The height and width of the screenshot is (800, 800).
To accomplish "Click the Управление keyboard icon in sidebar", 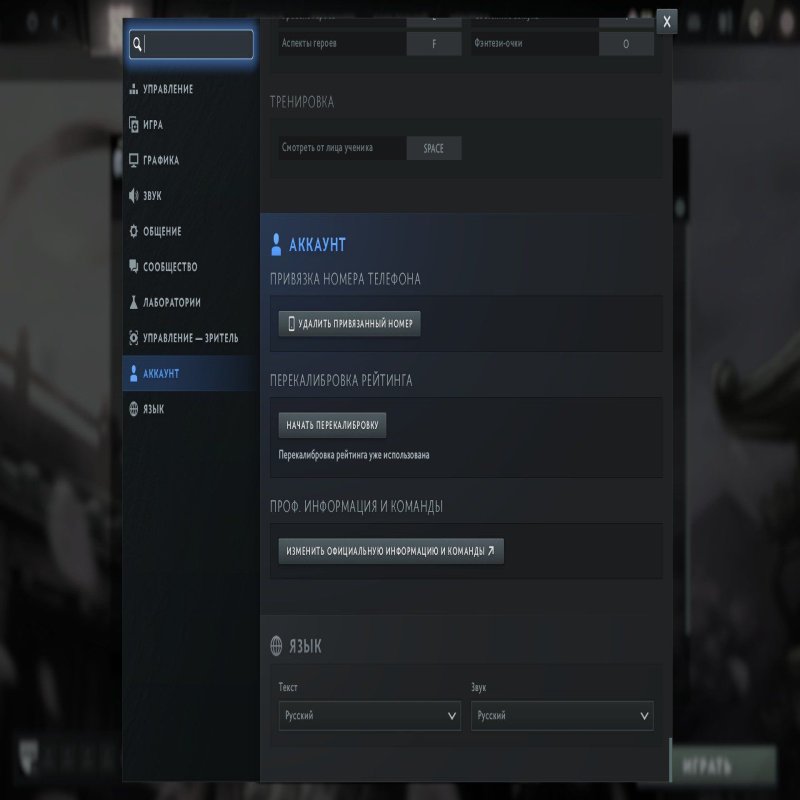I will [x=133, y=90].
